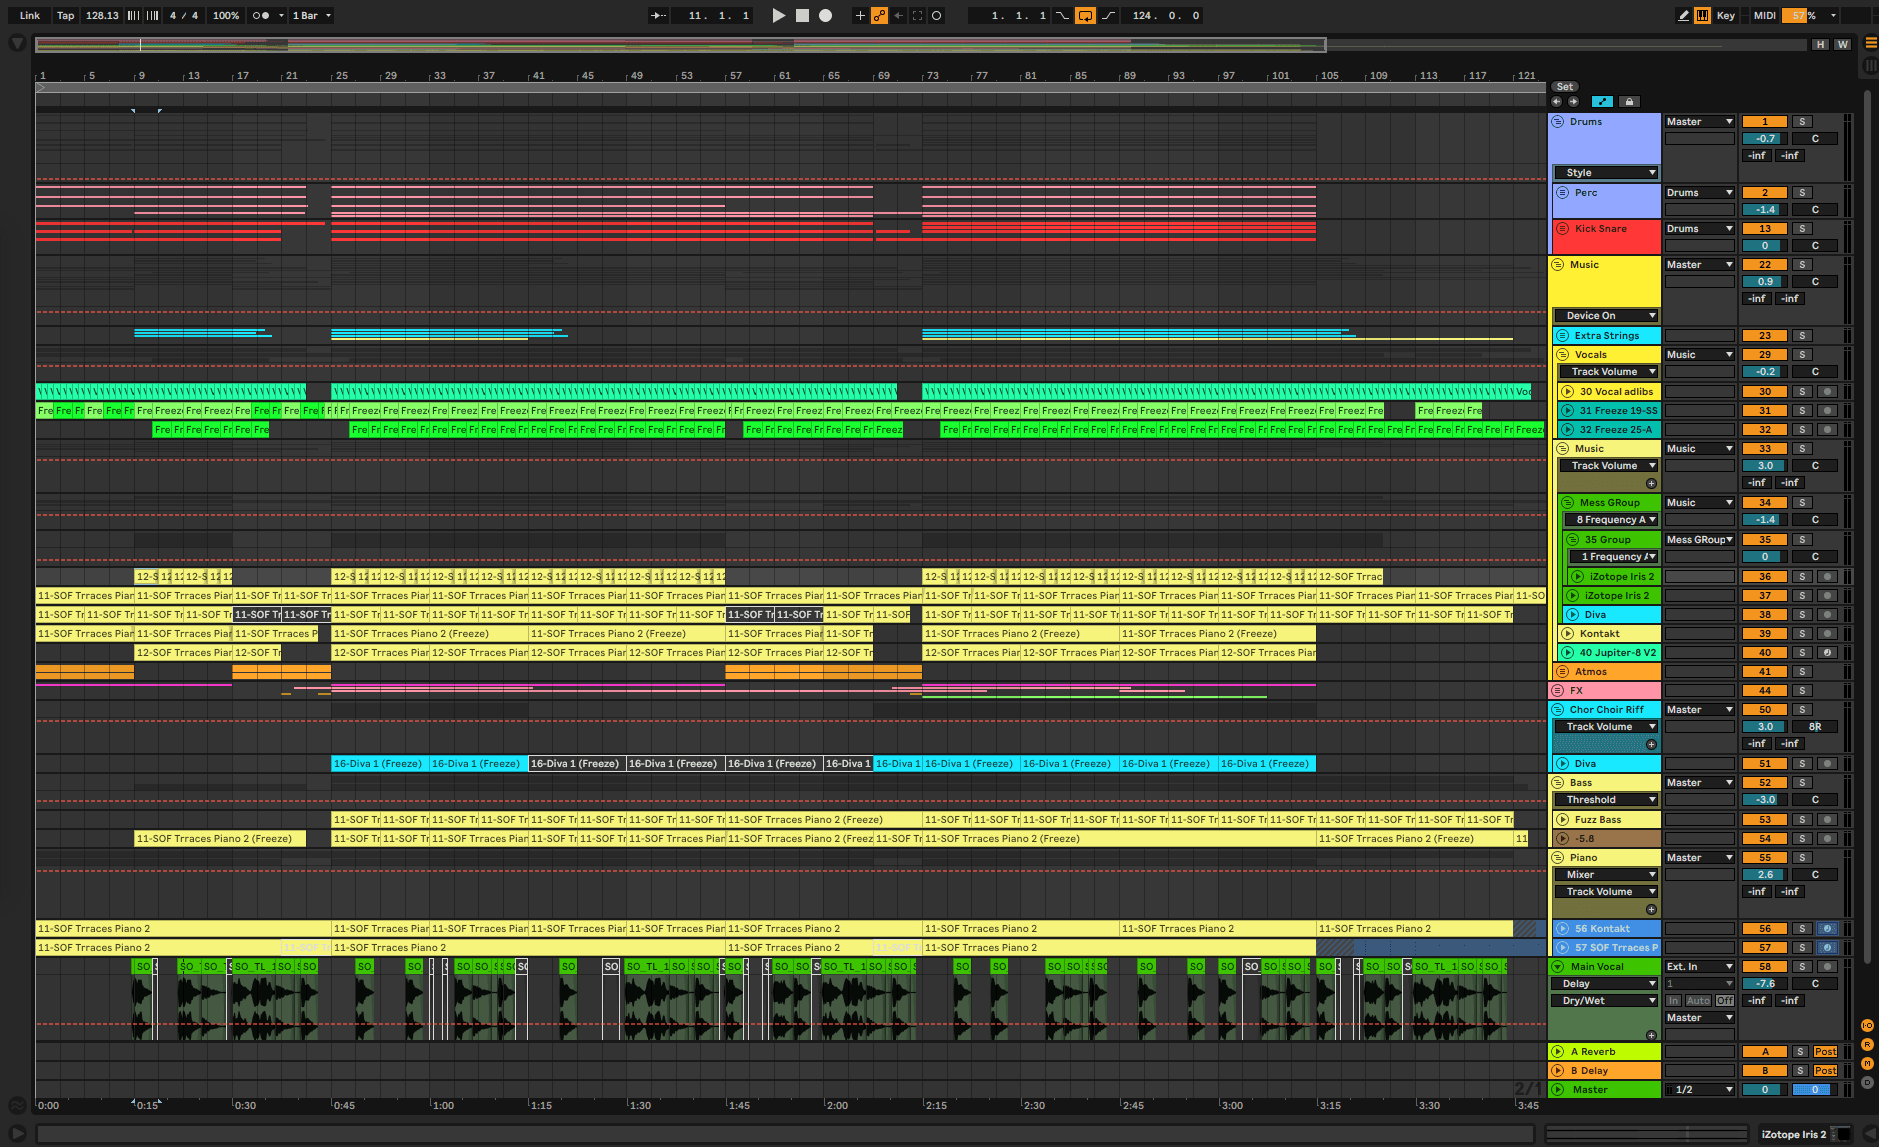
Task: Toggle the orange Automation Arm button
Action: coord(879,15)
